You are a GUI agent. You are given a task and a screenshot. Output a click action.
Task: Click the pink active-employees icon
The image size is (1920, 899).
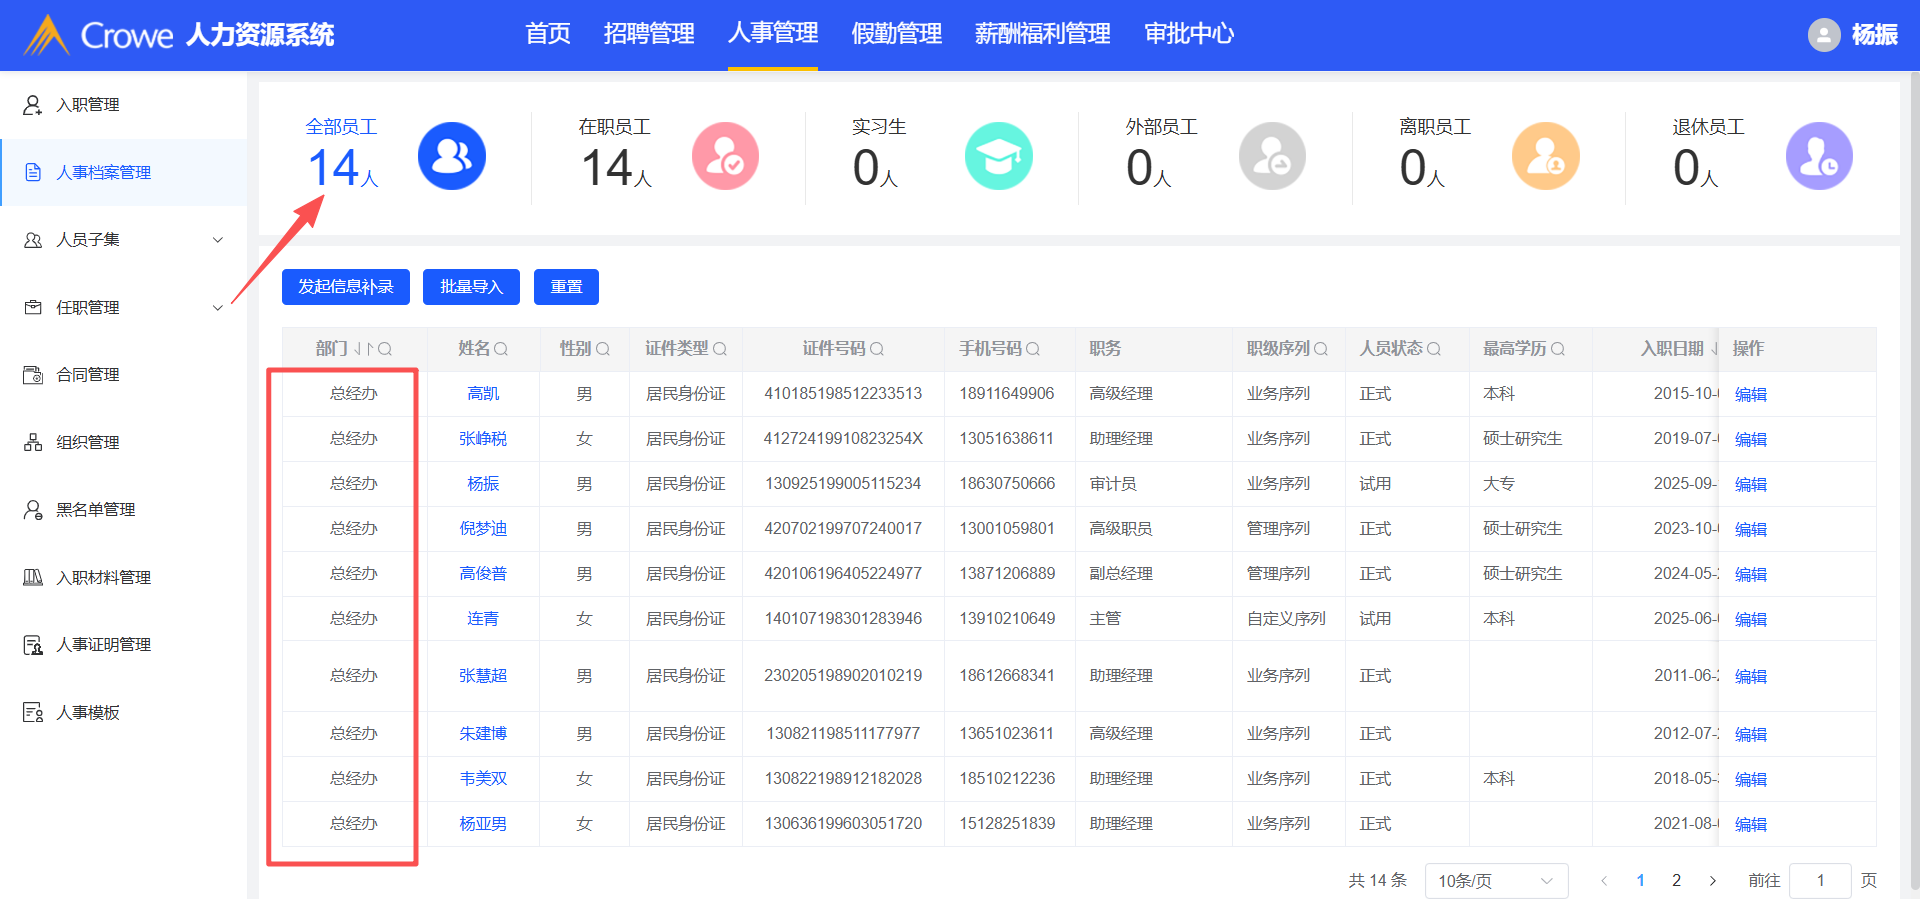point(725,156)
